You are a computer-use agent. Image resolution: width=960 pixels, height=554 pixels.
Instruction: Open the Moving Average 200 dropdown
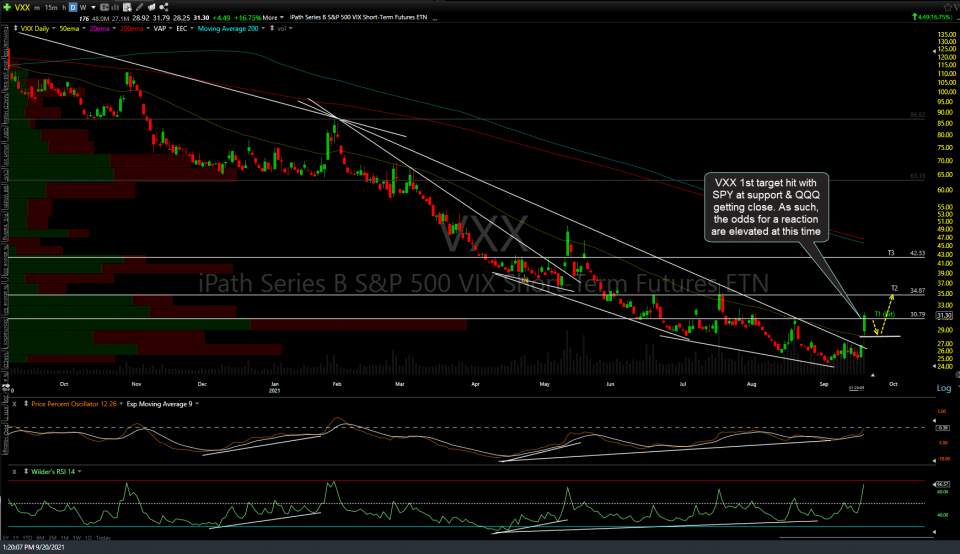(x=263, y=28)
